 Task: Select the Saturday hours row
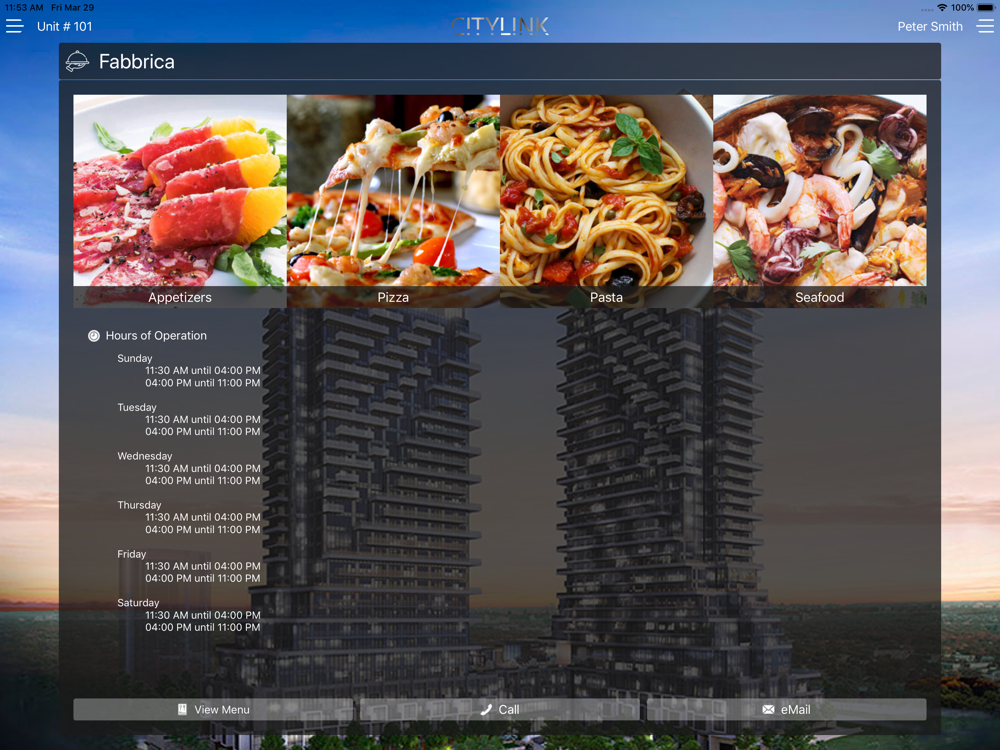click(x=189, y=615)
